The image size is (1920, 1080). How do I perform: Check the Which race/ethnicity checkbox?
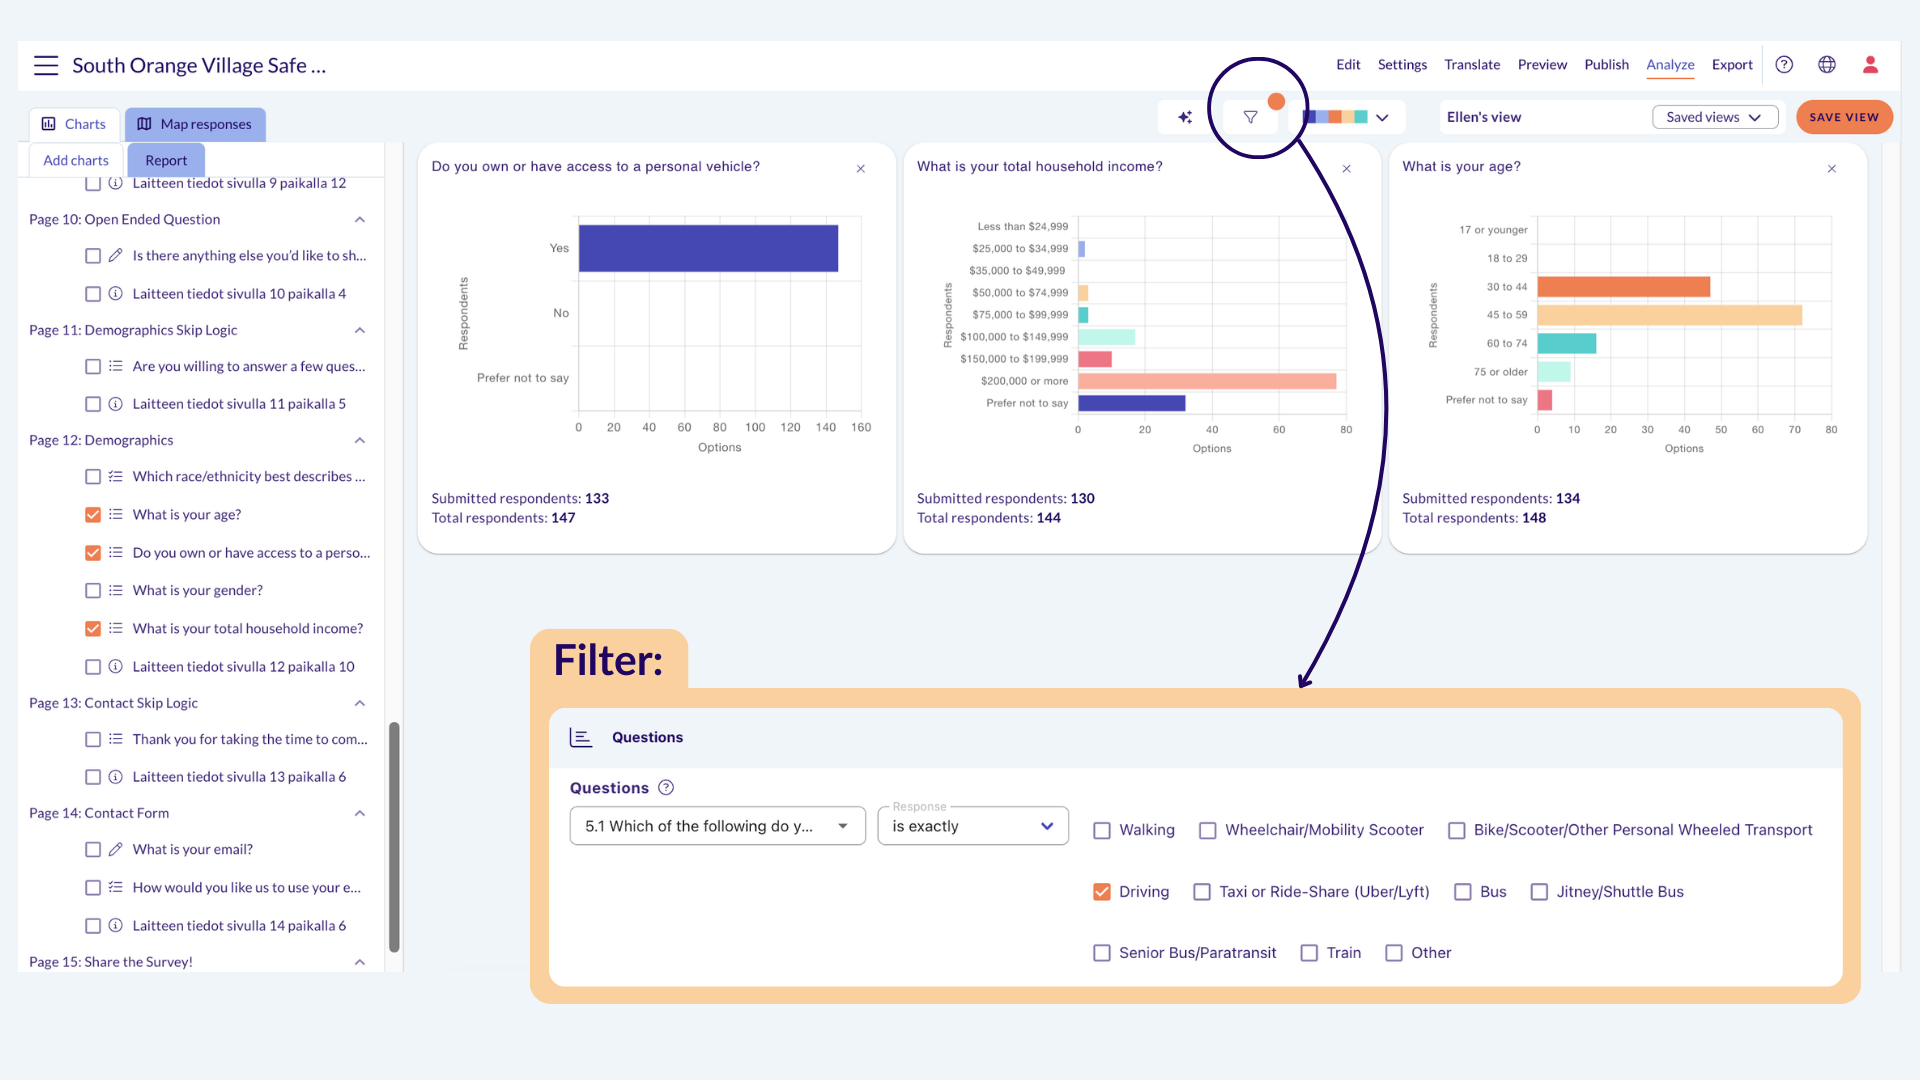pos(93,477)
